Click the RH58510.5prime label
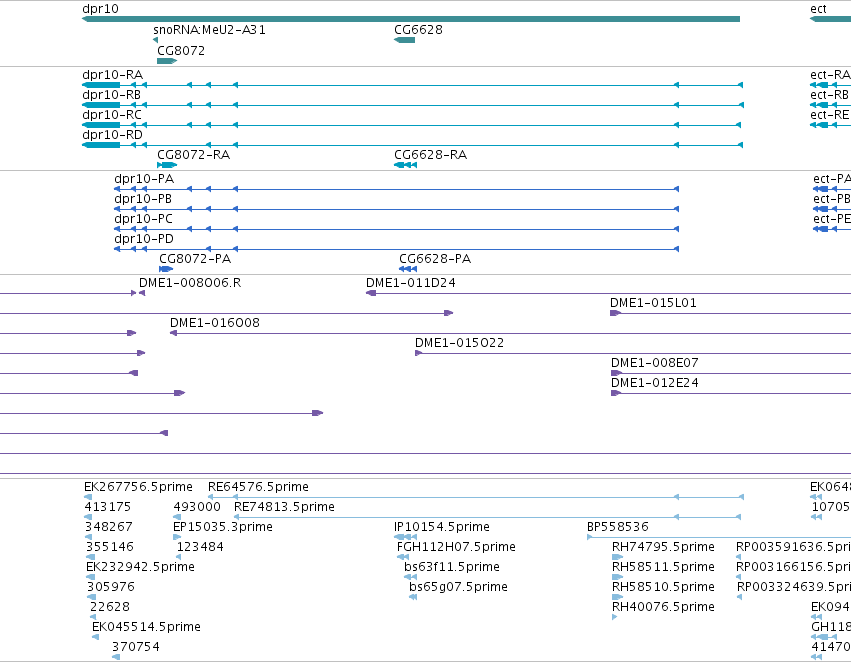This screenshot has height=662, width=851. pyautogui.click(x=664, y=587)
